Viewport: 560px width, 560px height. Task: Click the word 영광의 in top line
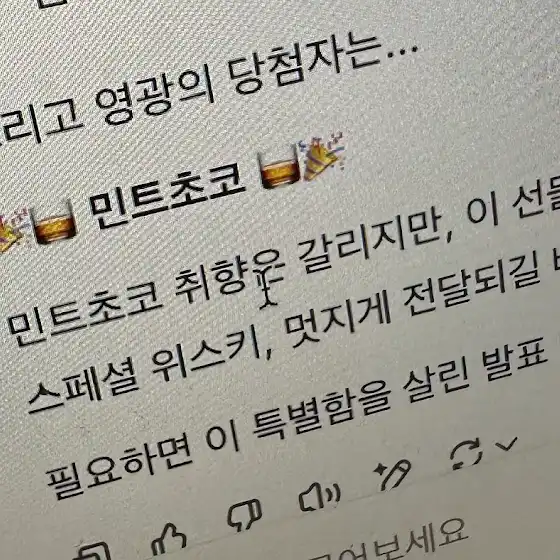[x=154, y=97]
